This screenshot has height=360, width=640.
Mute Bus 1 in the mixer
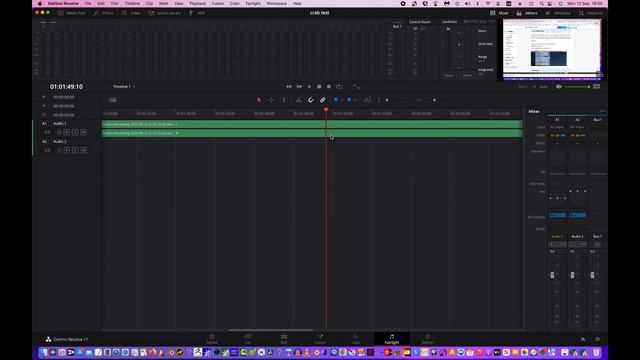point(598,244)
